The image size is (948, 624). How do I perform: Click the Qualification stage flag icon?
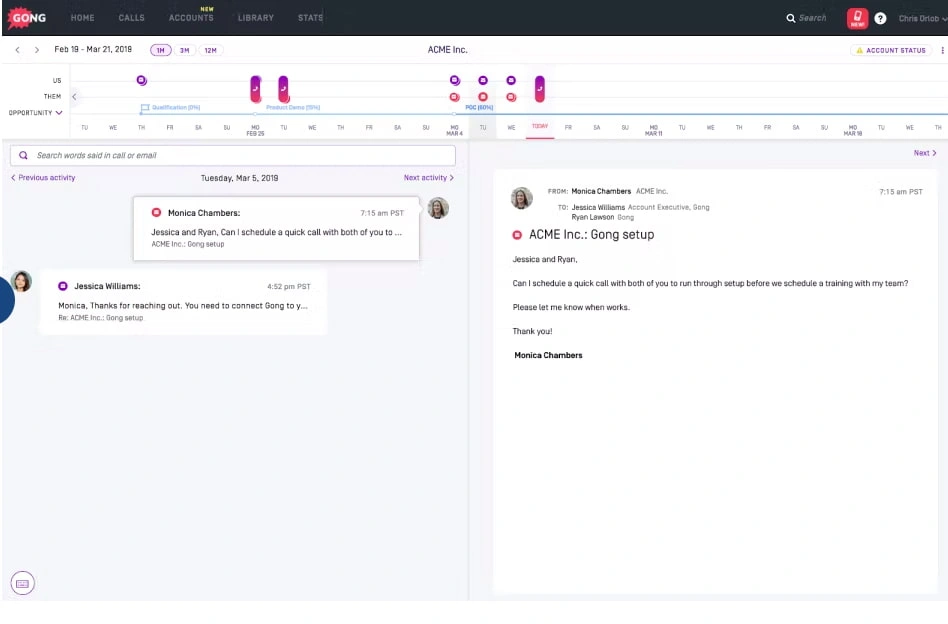(144, 108)
